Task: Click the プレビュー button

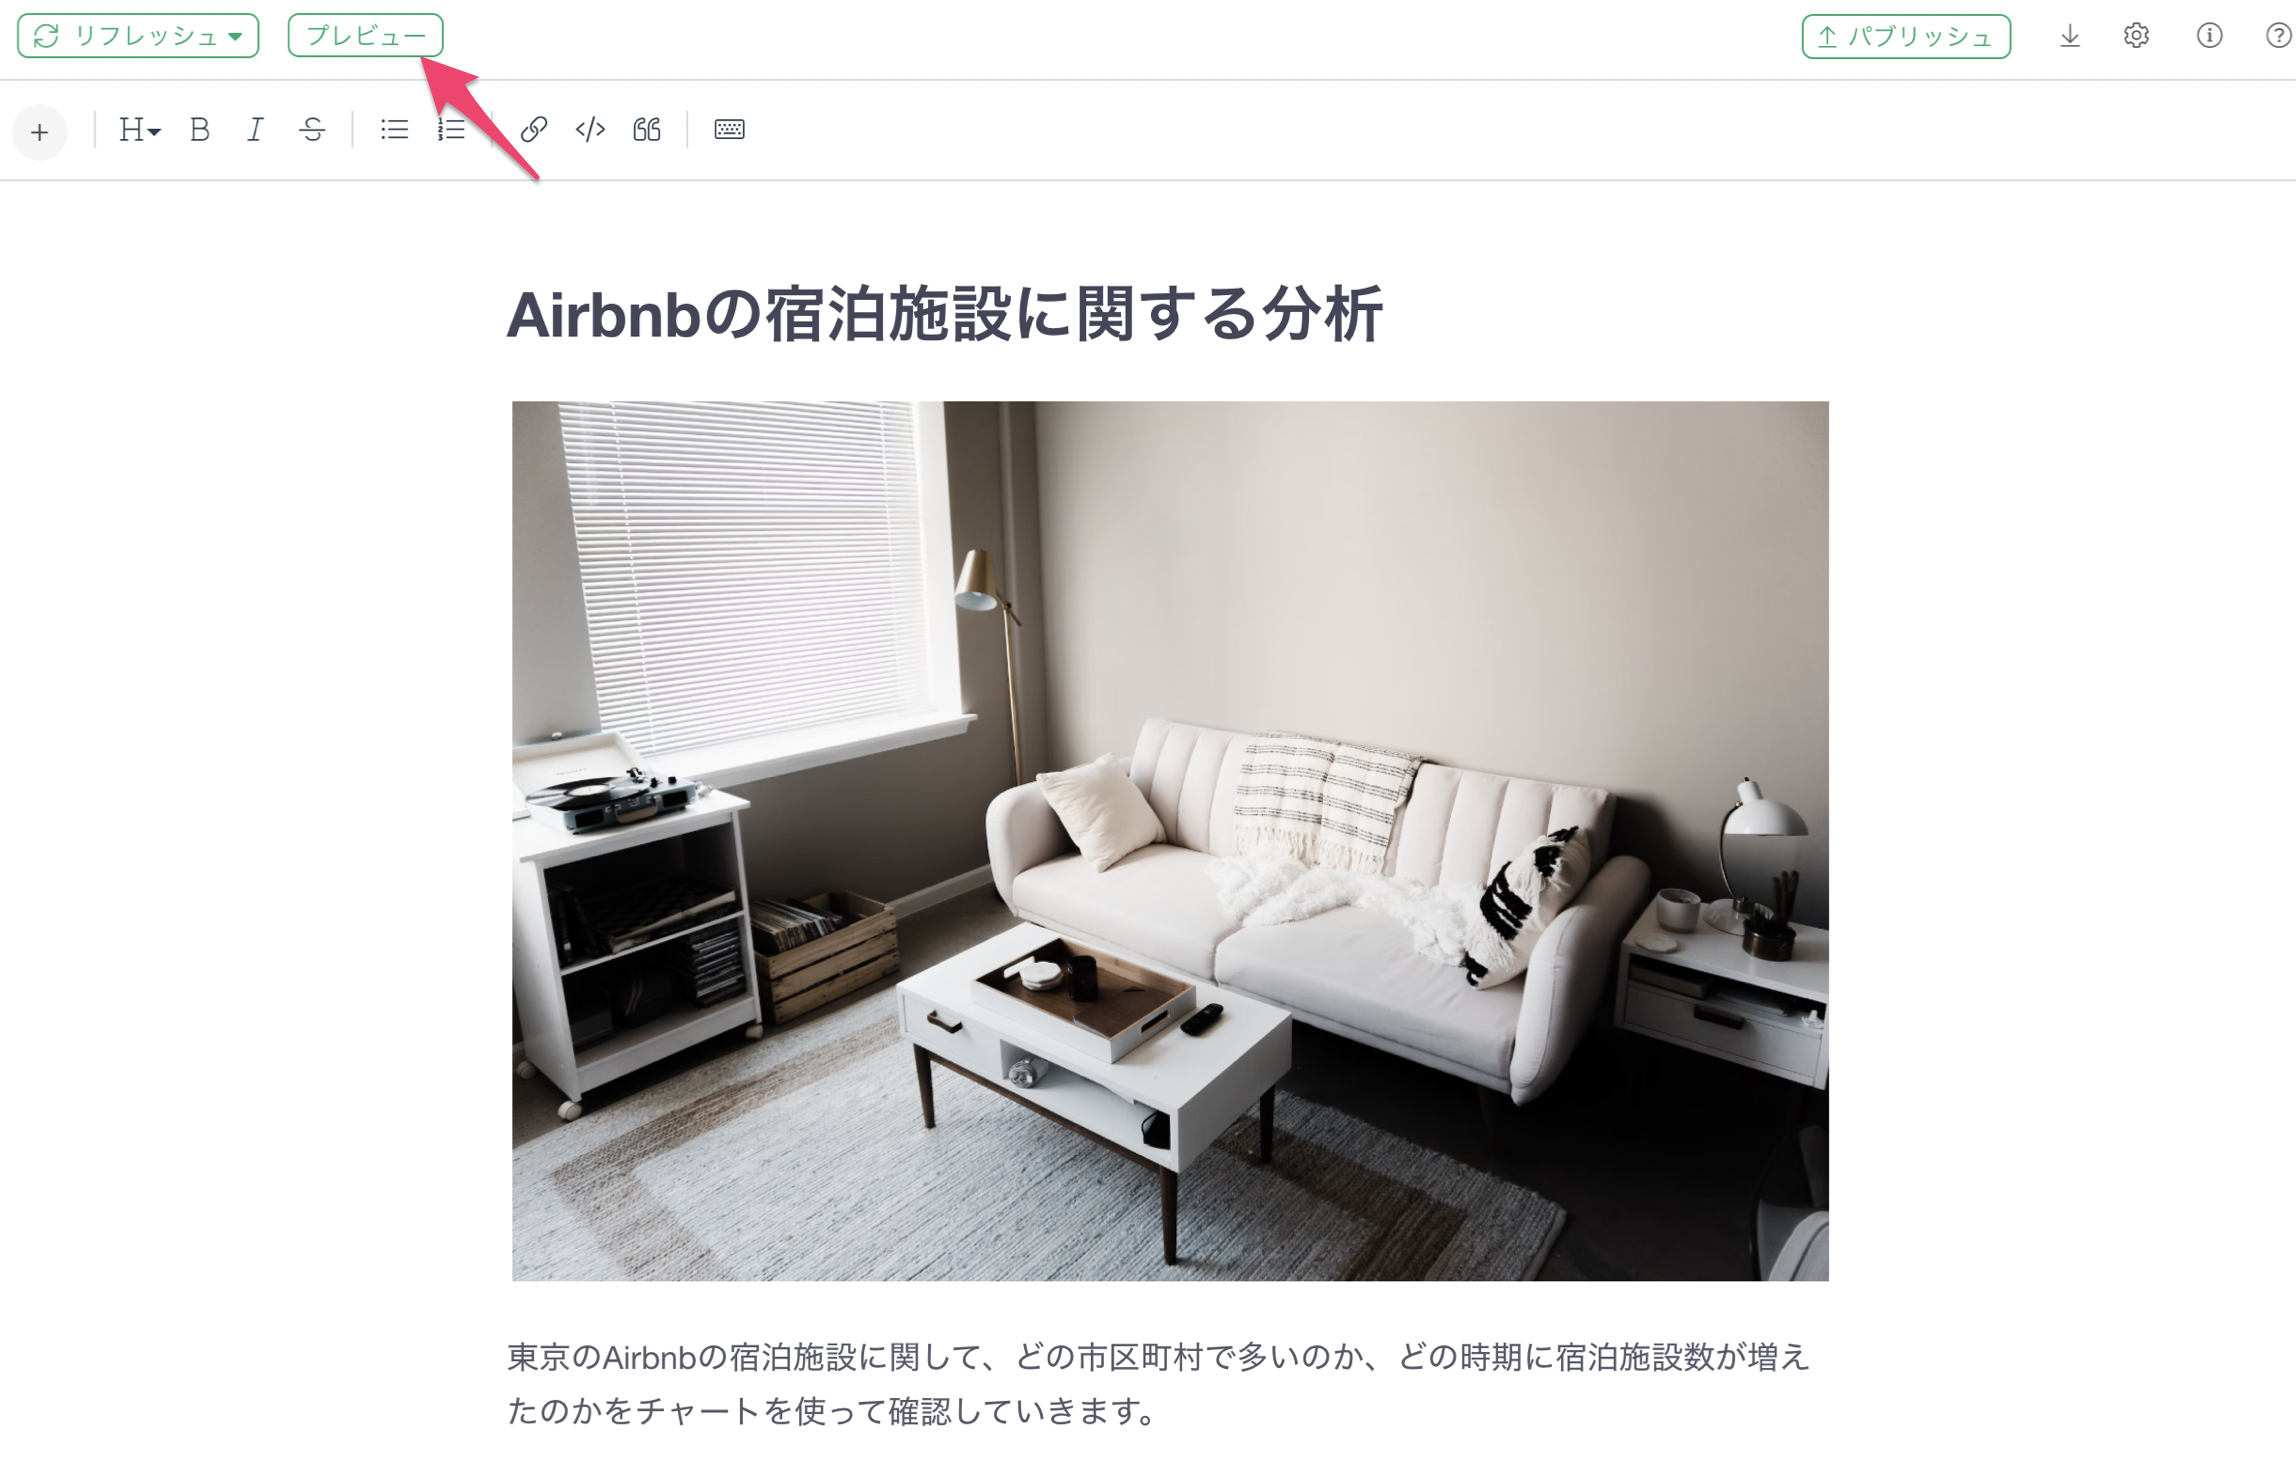Action: tap(365, 36)
